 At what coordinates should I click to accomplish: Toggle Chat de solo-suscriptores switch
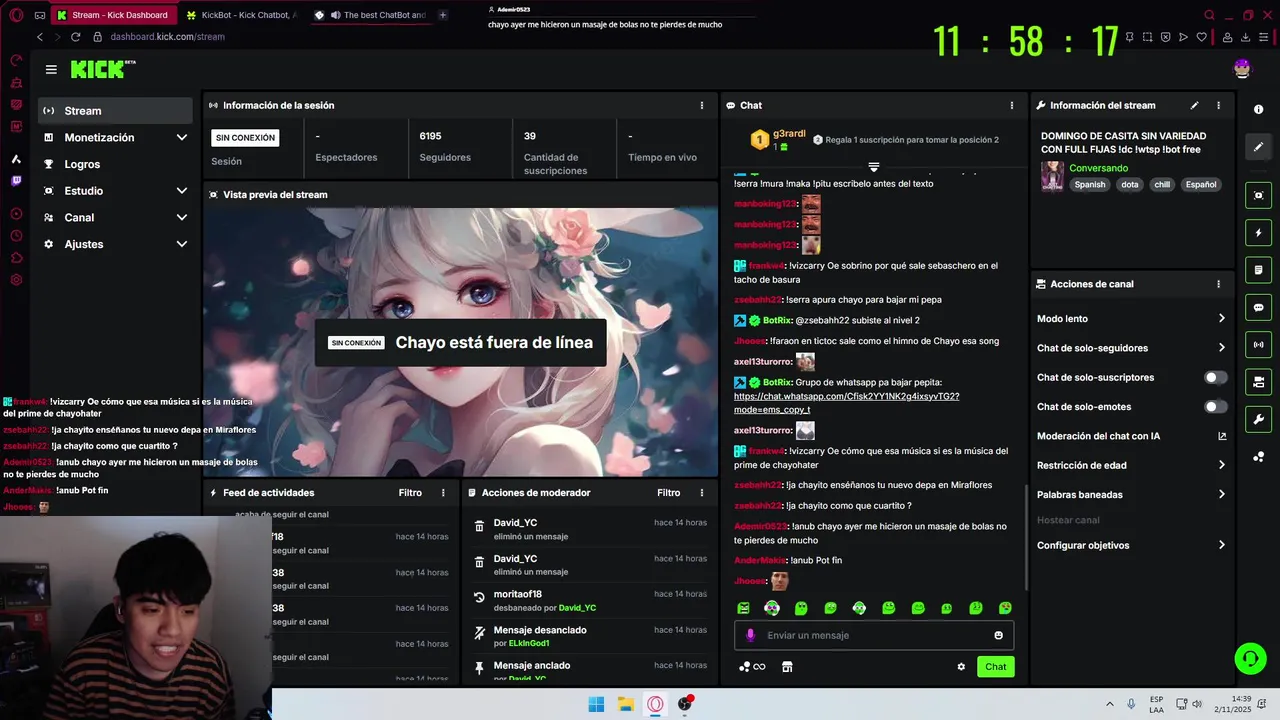click(x=1215, y=377)
